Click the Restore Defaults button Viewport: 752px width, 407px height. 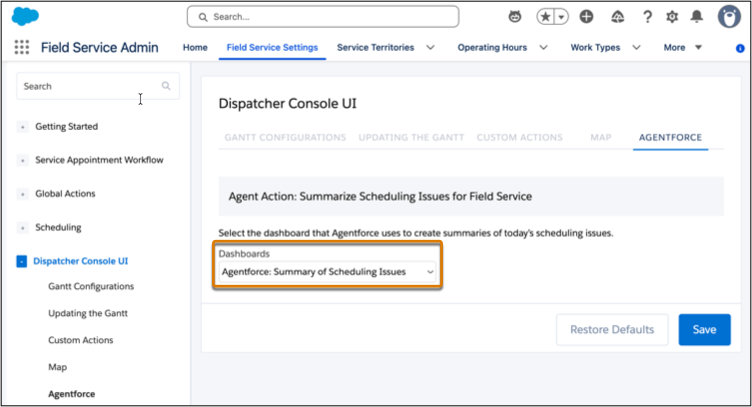(x=612, y=329)
